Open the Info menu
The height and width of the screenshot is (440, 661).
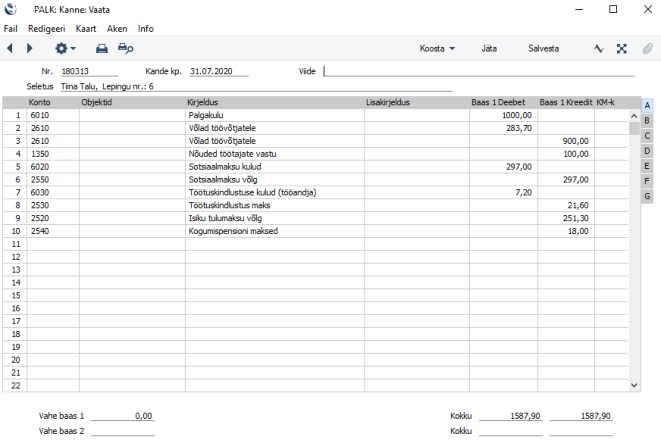(145, 29)
